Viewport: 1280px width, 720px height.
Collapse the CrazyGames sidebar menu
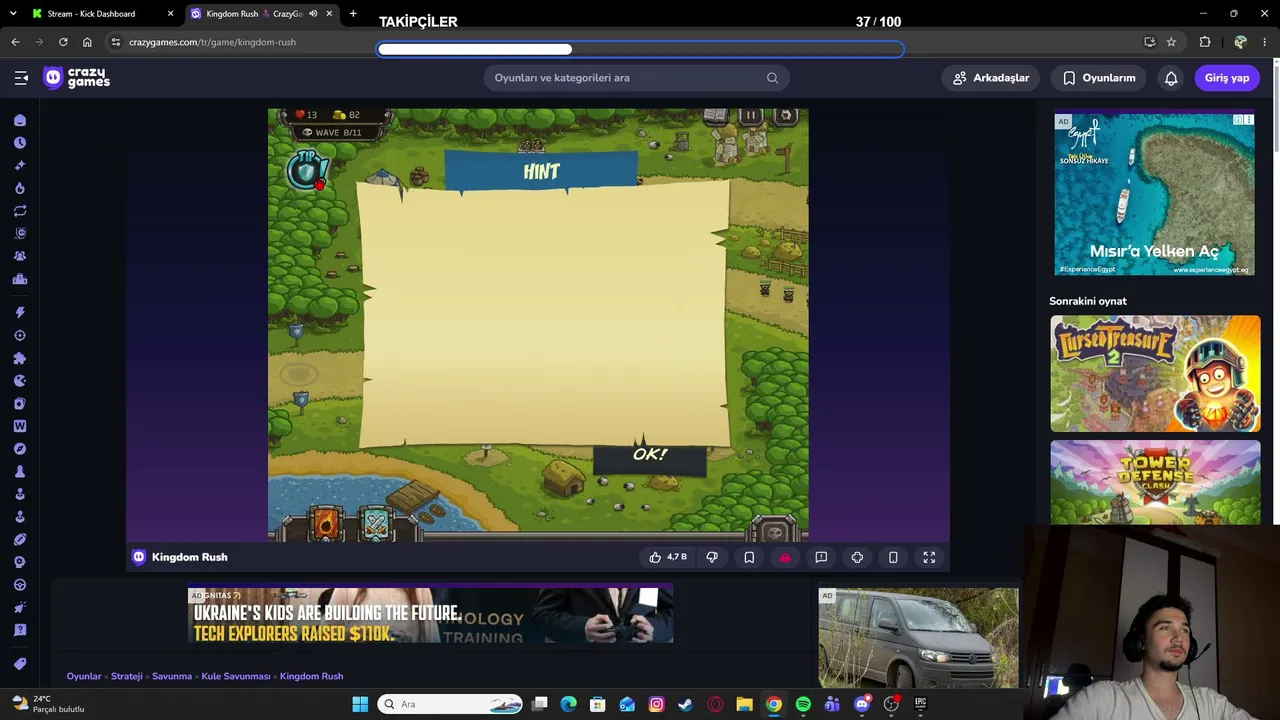tap(21, 78)
